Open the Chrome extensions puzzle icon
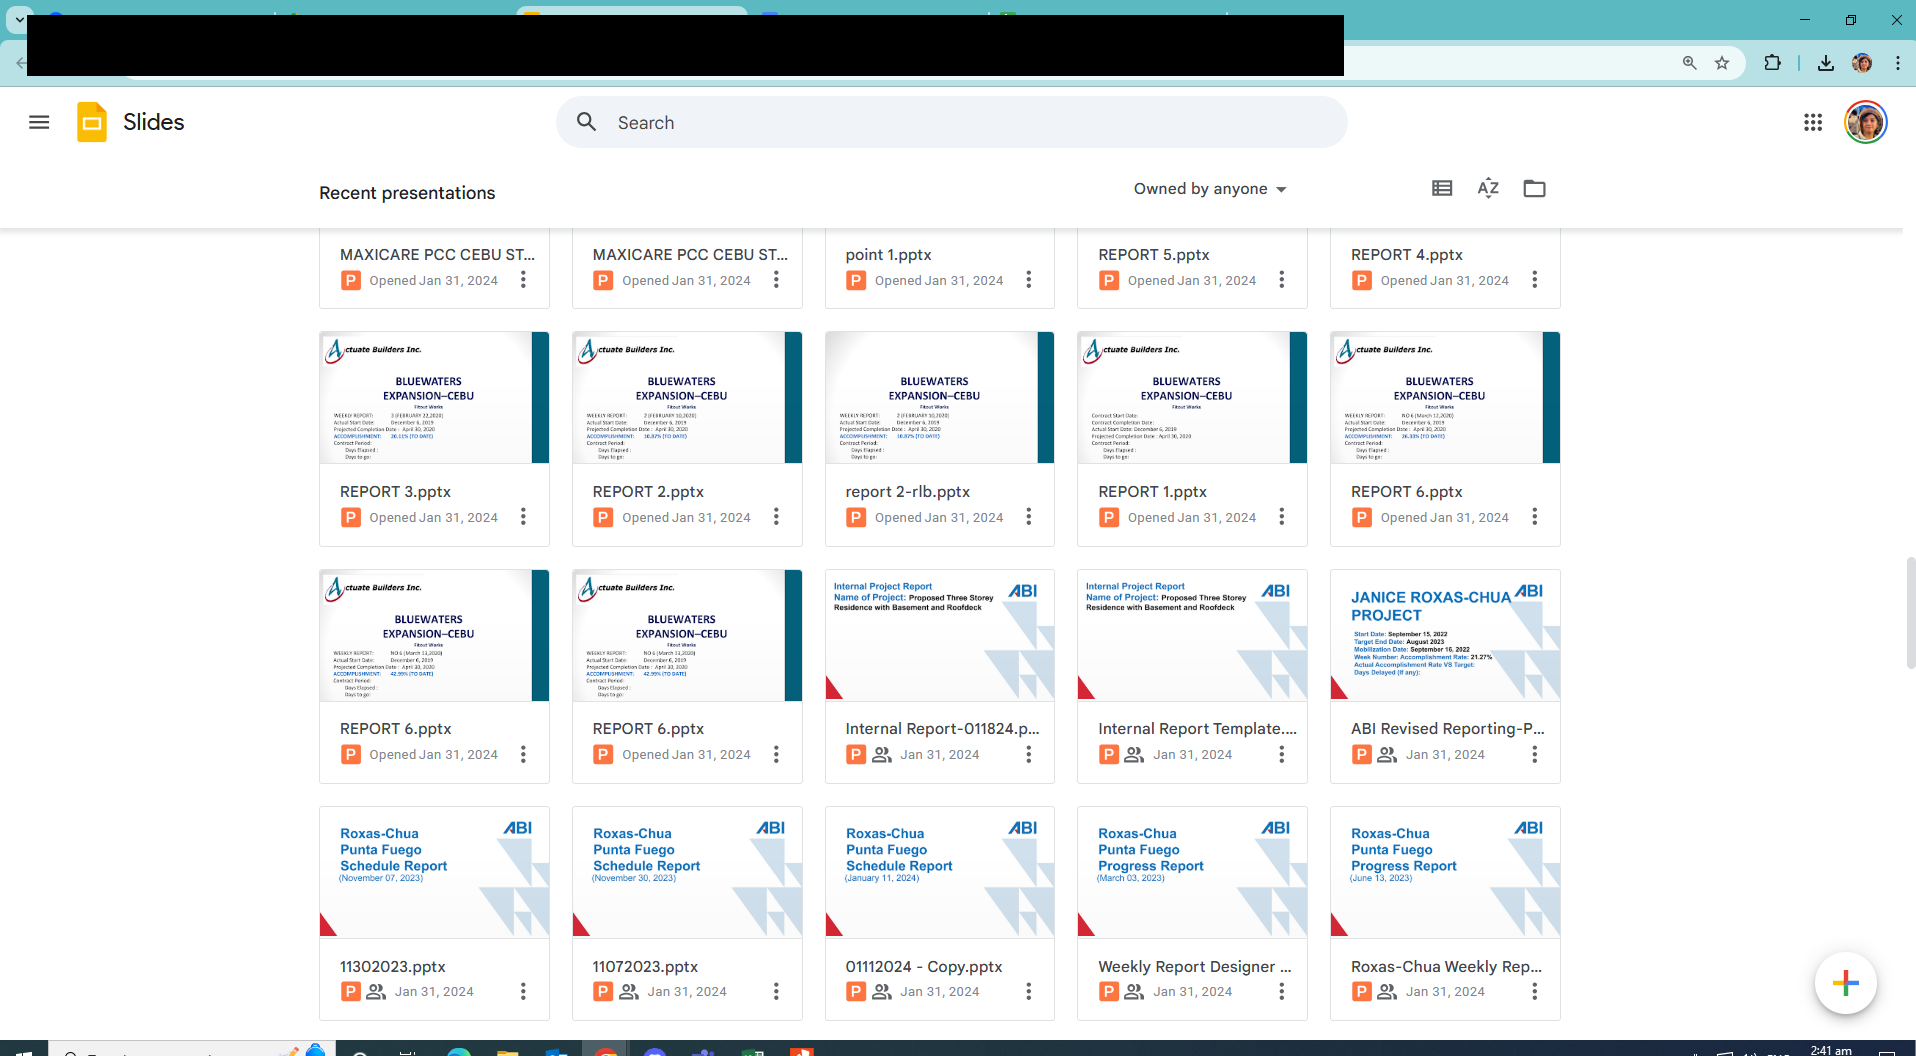 coord(1772,63)
